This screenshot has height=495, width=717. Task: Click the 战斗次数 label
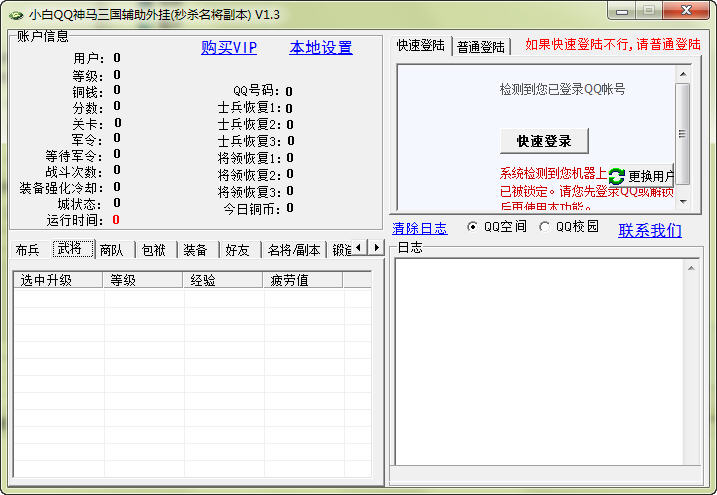74,172
